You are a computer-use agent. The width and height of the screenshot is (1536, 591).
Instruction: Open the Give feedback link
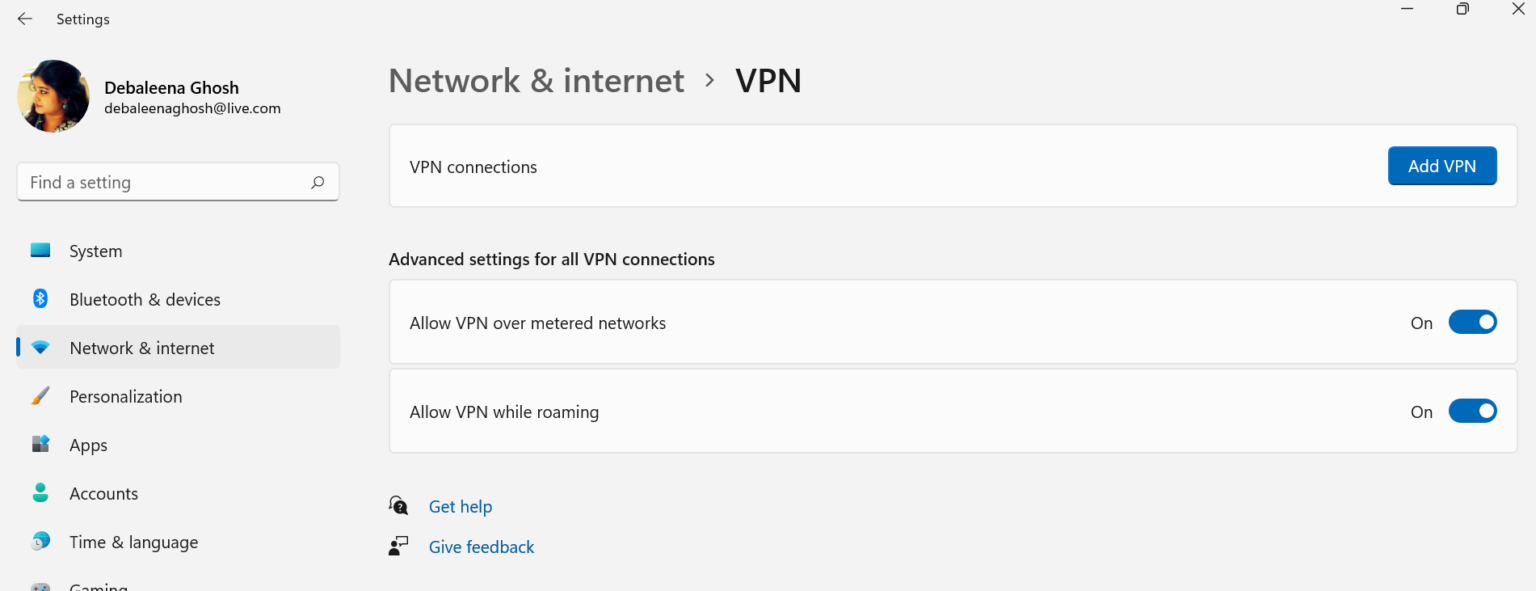click(481, 546)
